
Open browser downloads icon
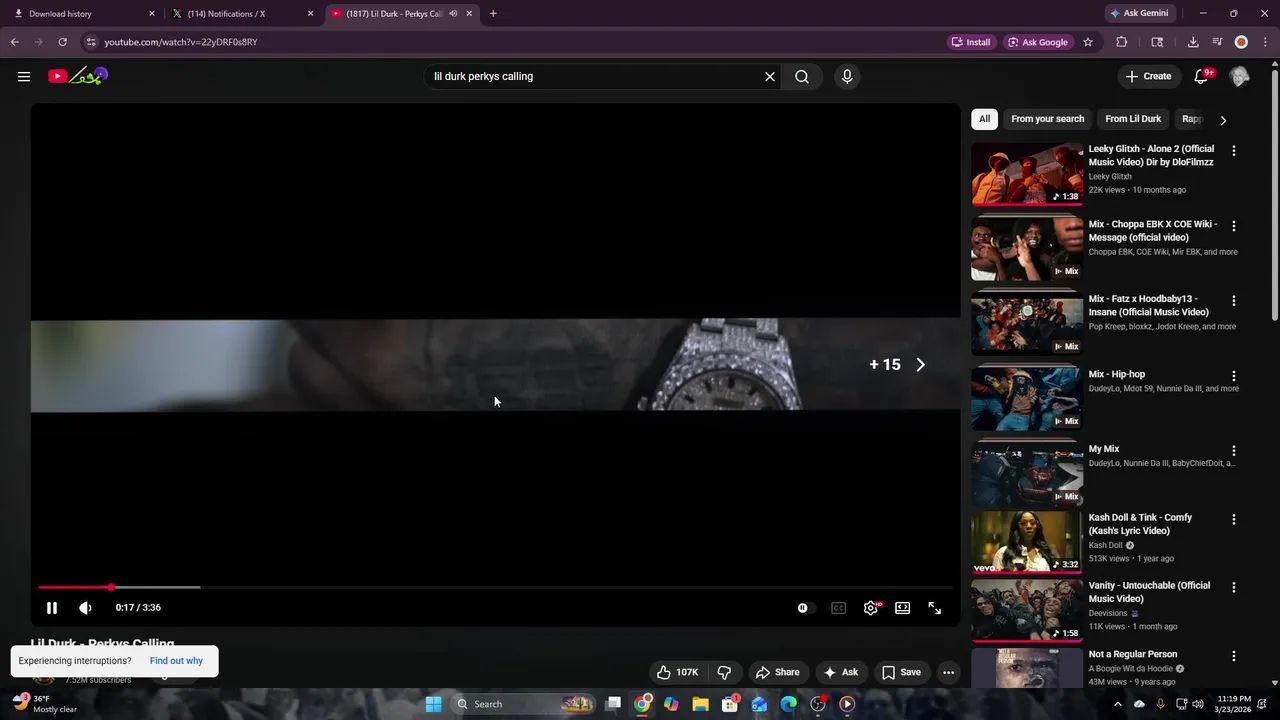point(1193,42)
